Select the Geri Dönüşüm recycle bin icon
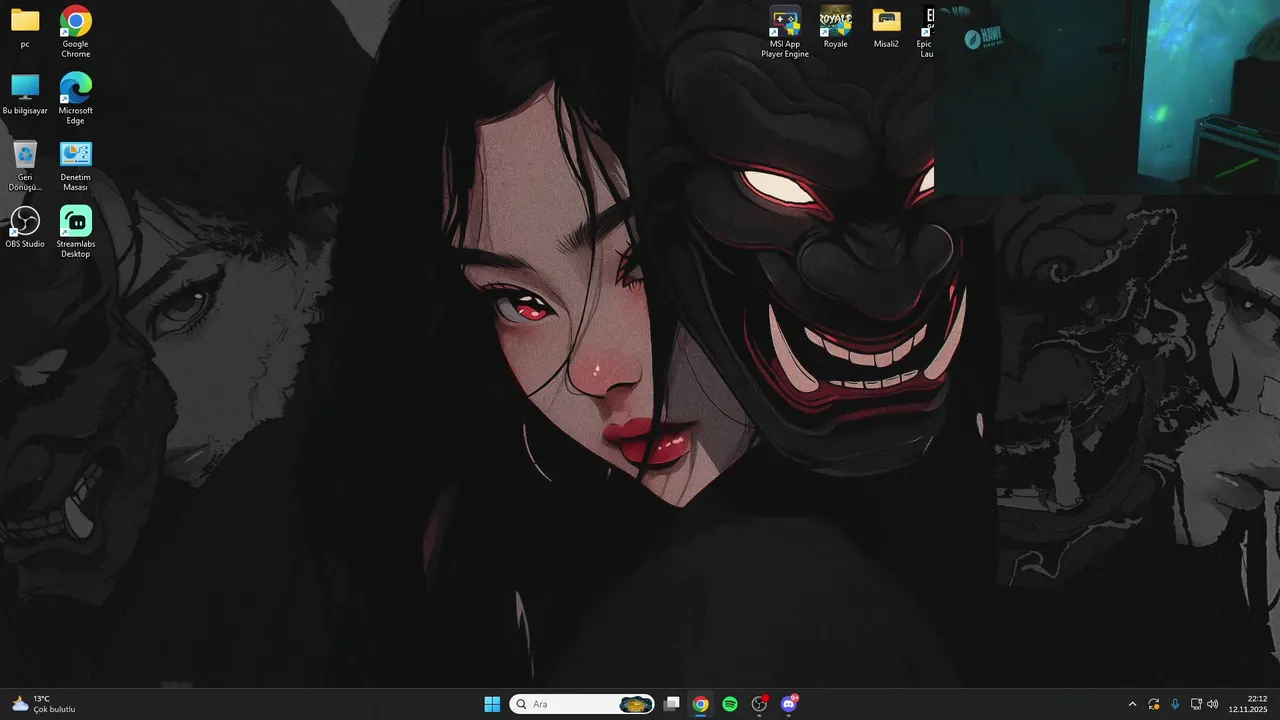Screen dimensions: 1280x720 (25, 165)
